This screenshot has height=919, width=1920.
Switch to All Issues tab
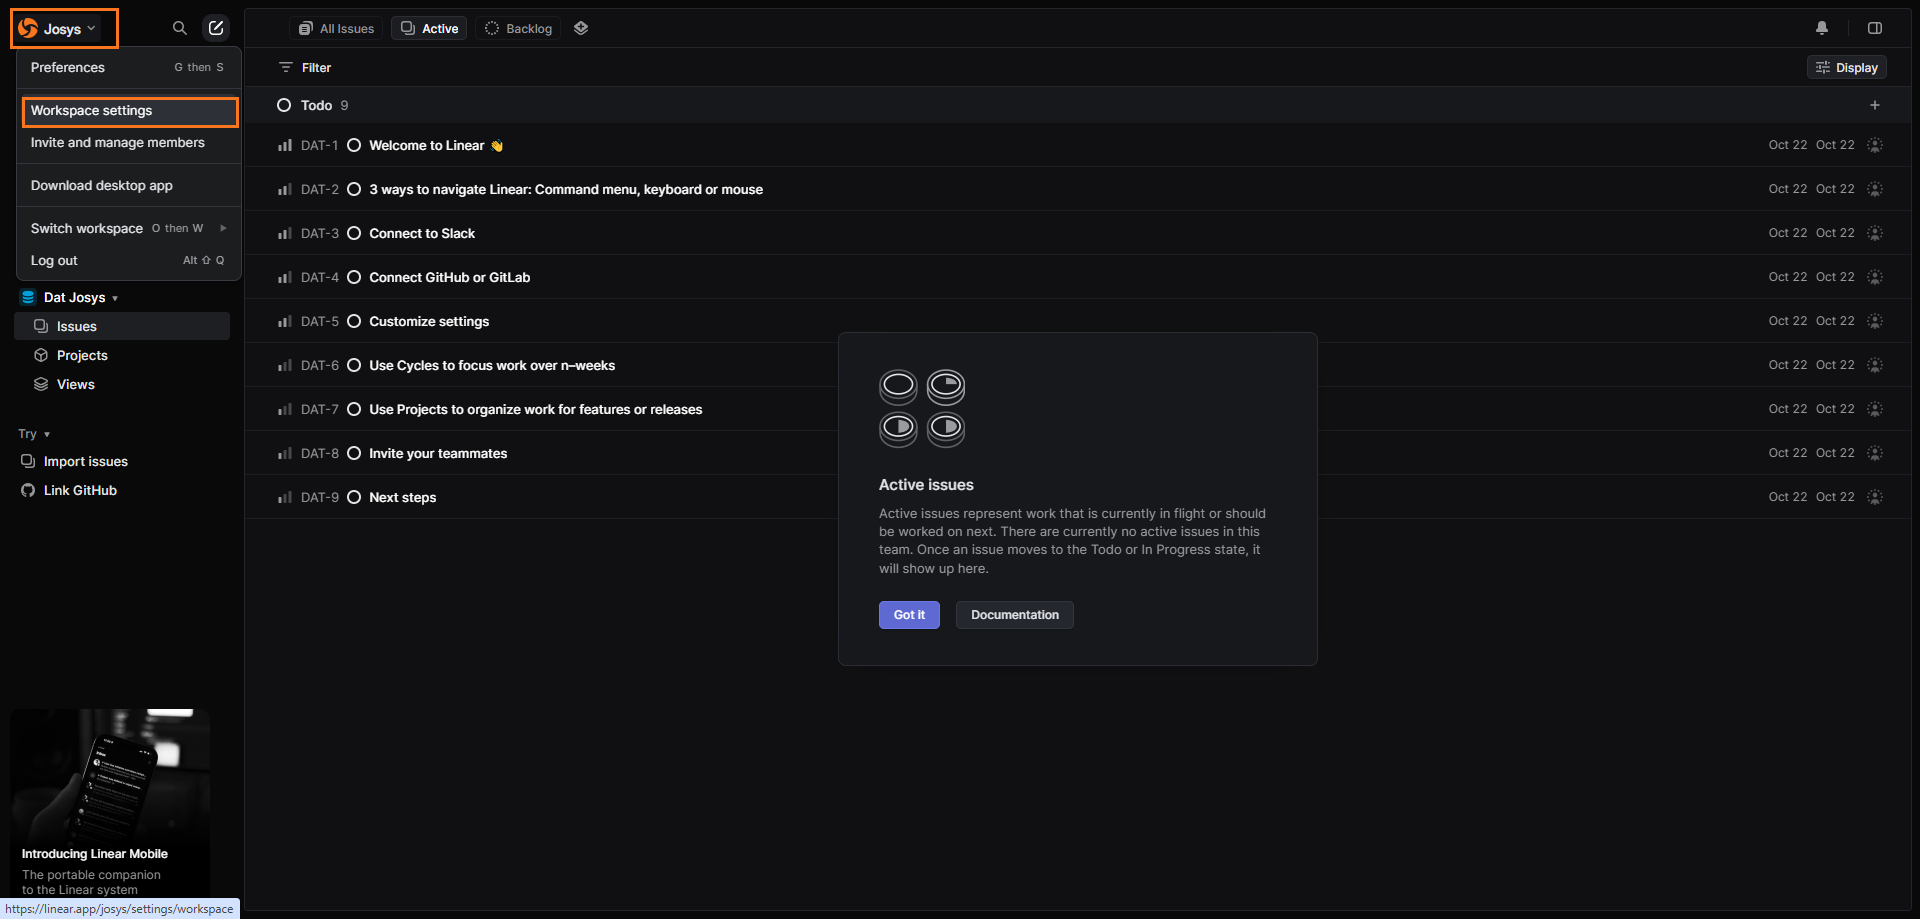(337, 28)
